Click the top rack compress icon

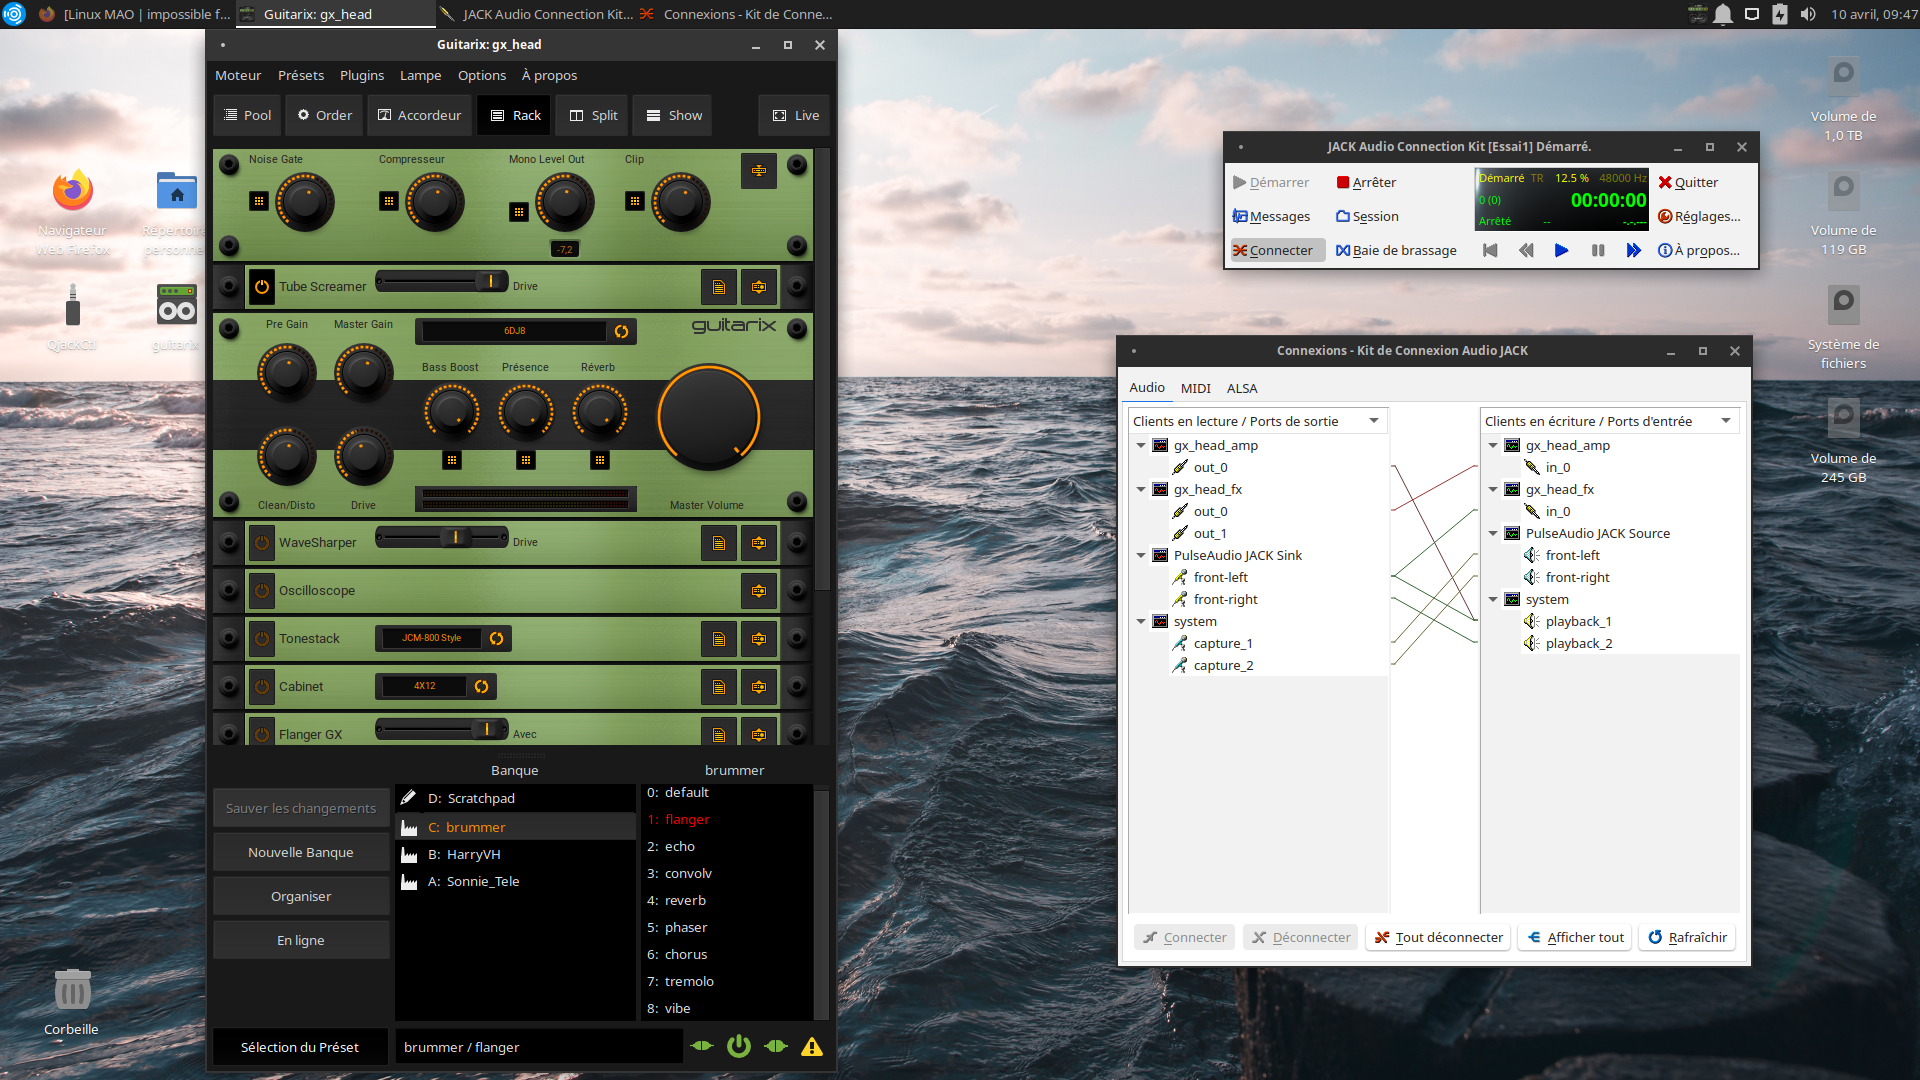point(759,171)
